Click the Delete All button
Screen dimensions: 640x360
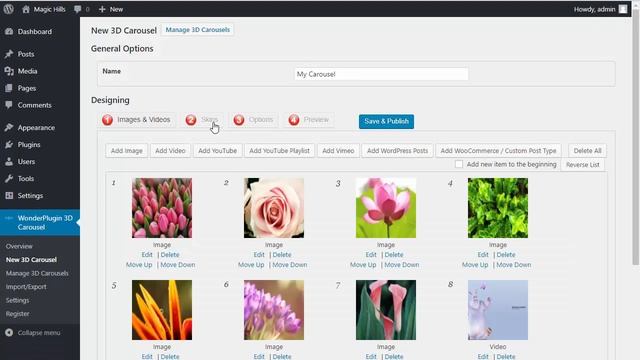(587, 151)
